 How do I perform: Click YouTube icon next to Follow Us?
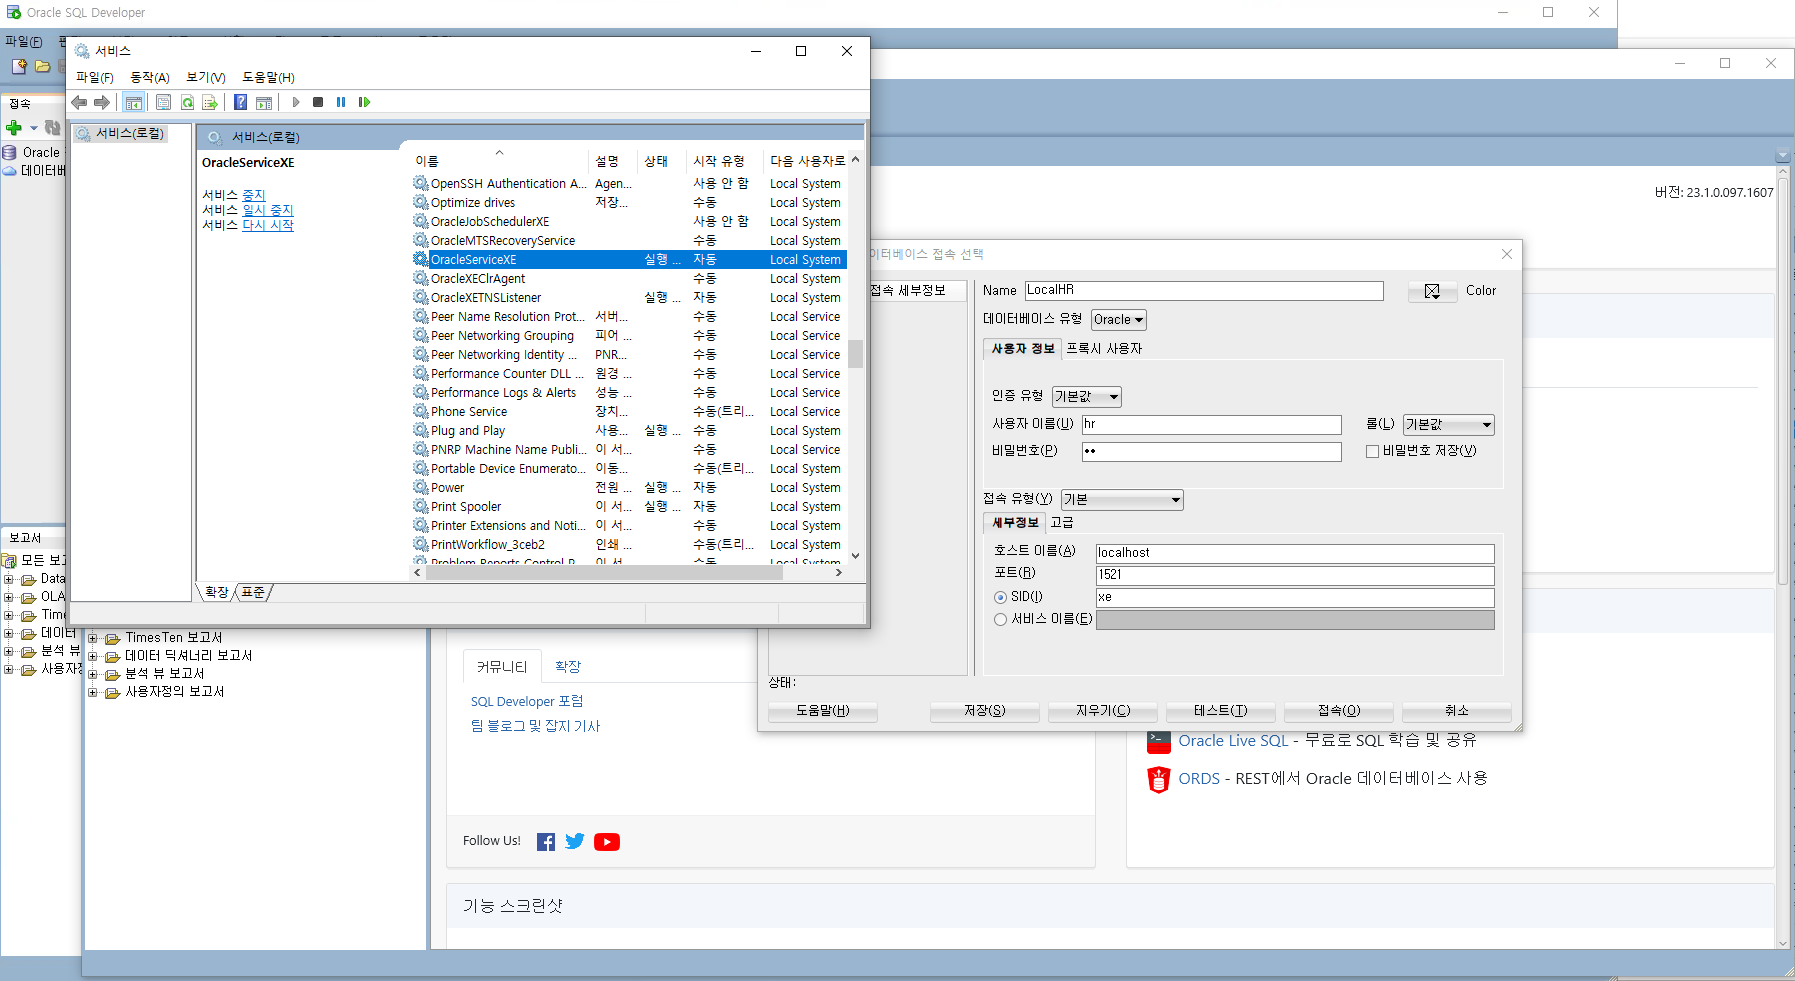607,842
